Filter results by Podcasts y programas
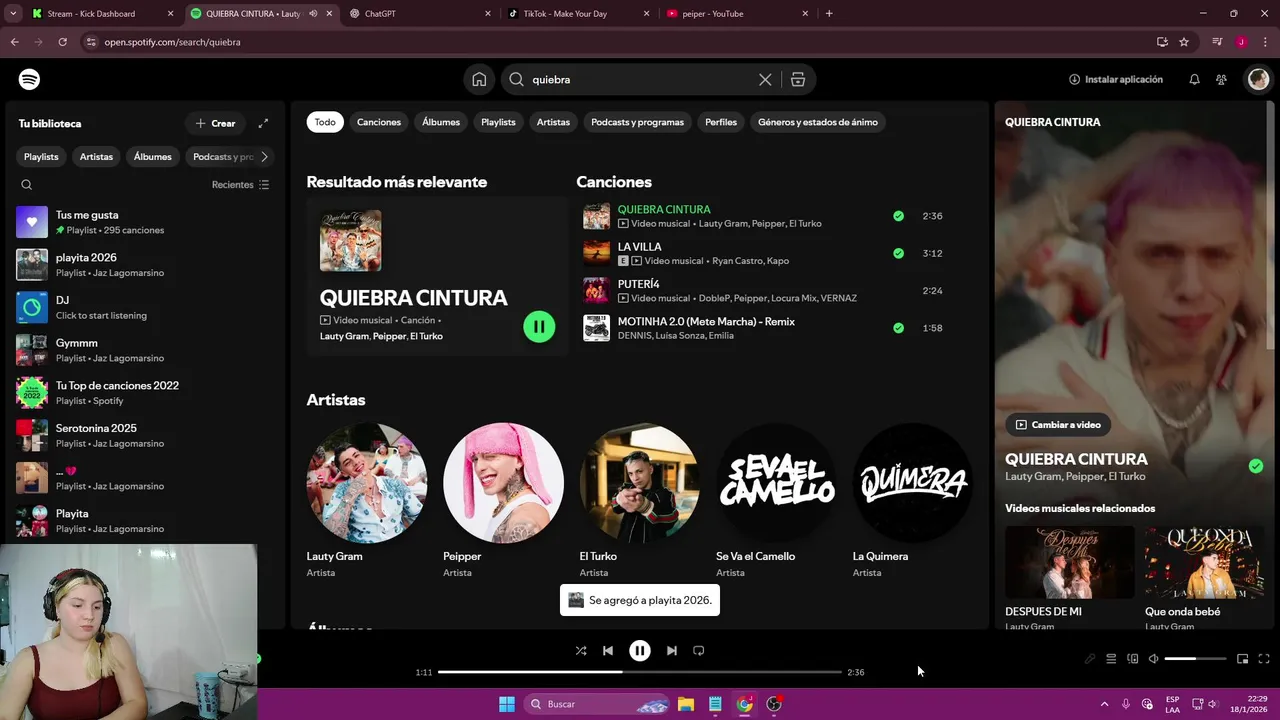This screenshot has height=720, width=1280. (x=637, y=122)
